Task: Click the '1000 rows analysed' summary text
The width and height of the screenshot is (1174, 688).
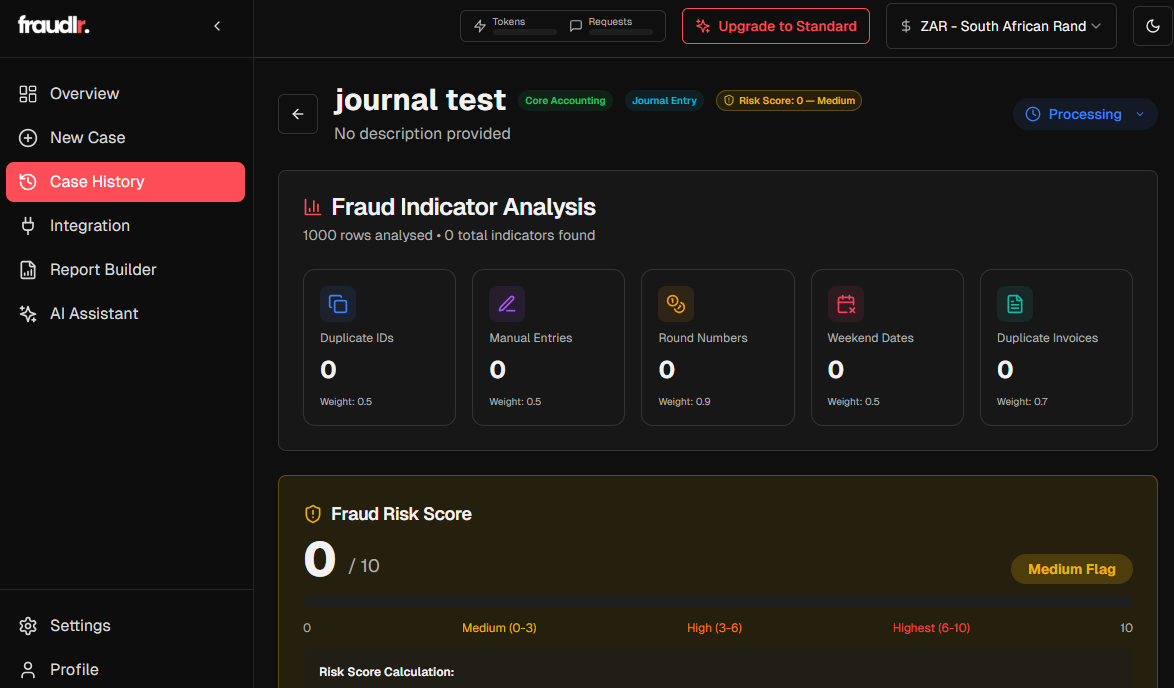Action: [x=368, y=235]
